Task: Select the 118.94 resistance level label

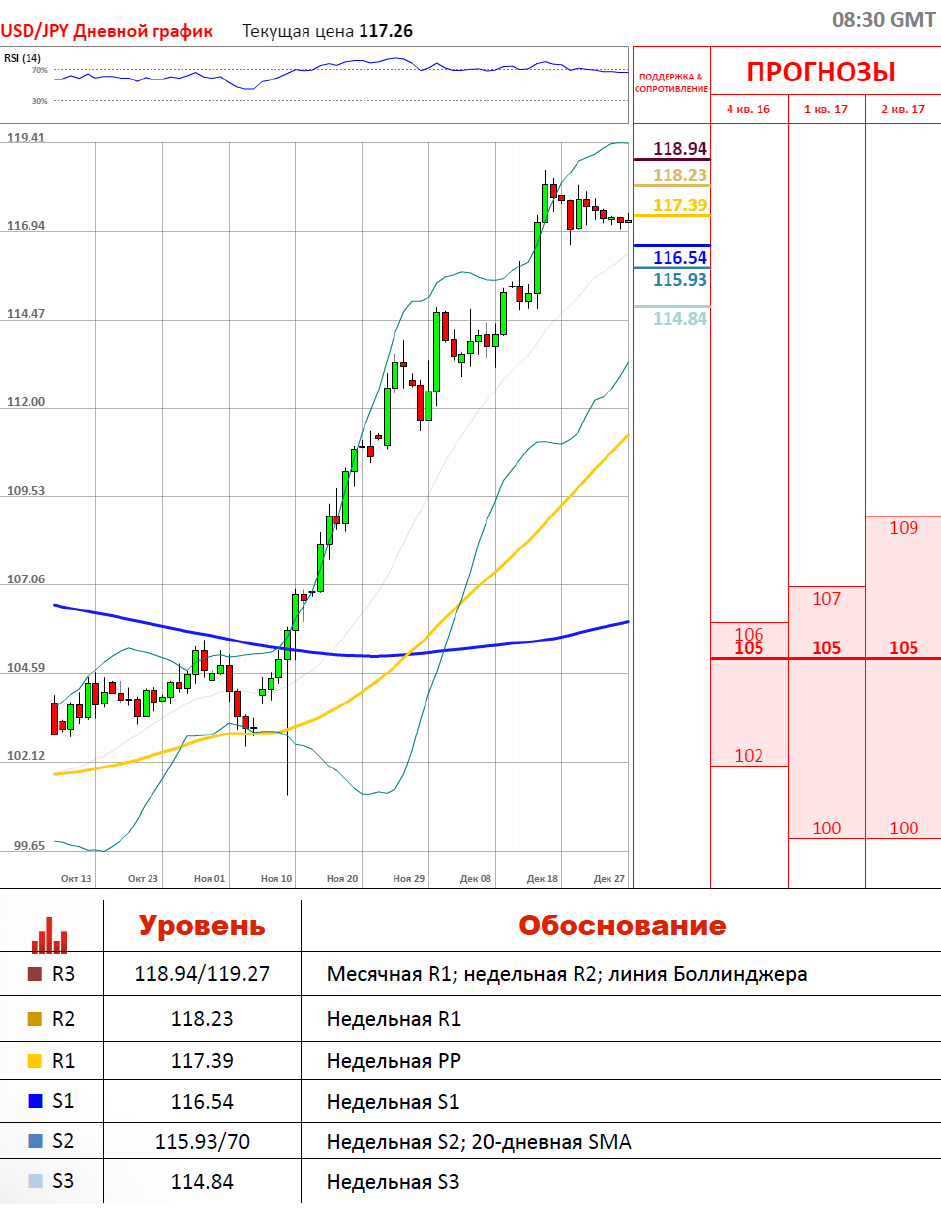Action: [680, 149]
